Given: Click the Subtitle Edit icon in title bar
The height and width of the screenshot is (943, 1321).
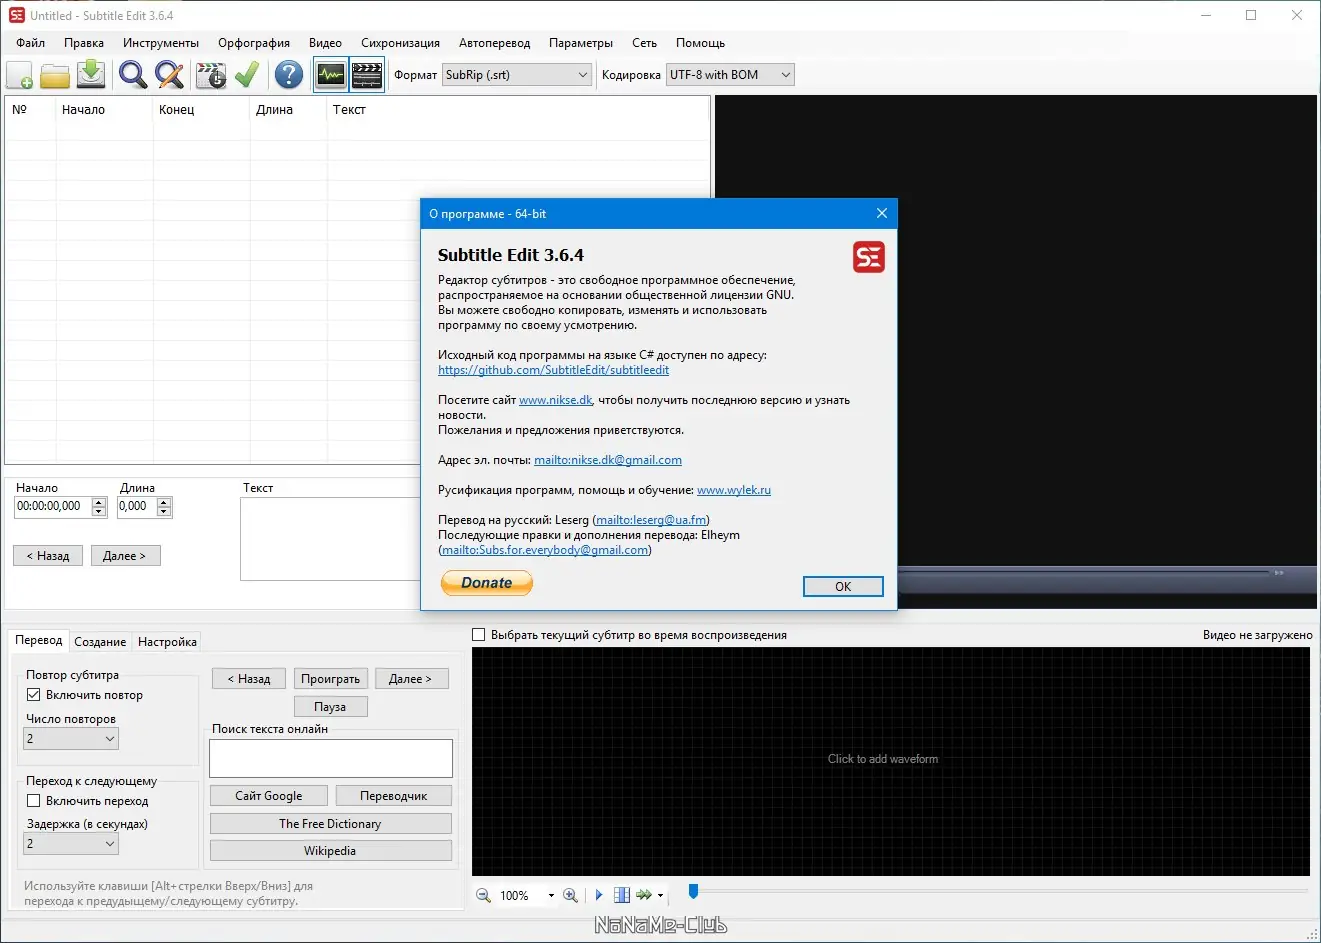Looking at the screenshot, I should coord(16,15).
